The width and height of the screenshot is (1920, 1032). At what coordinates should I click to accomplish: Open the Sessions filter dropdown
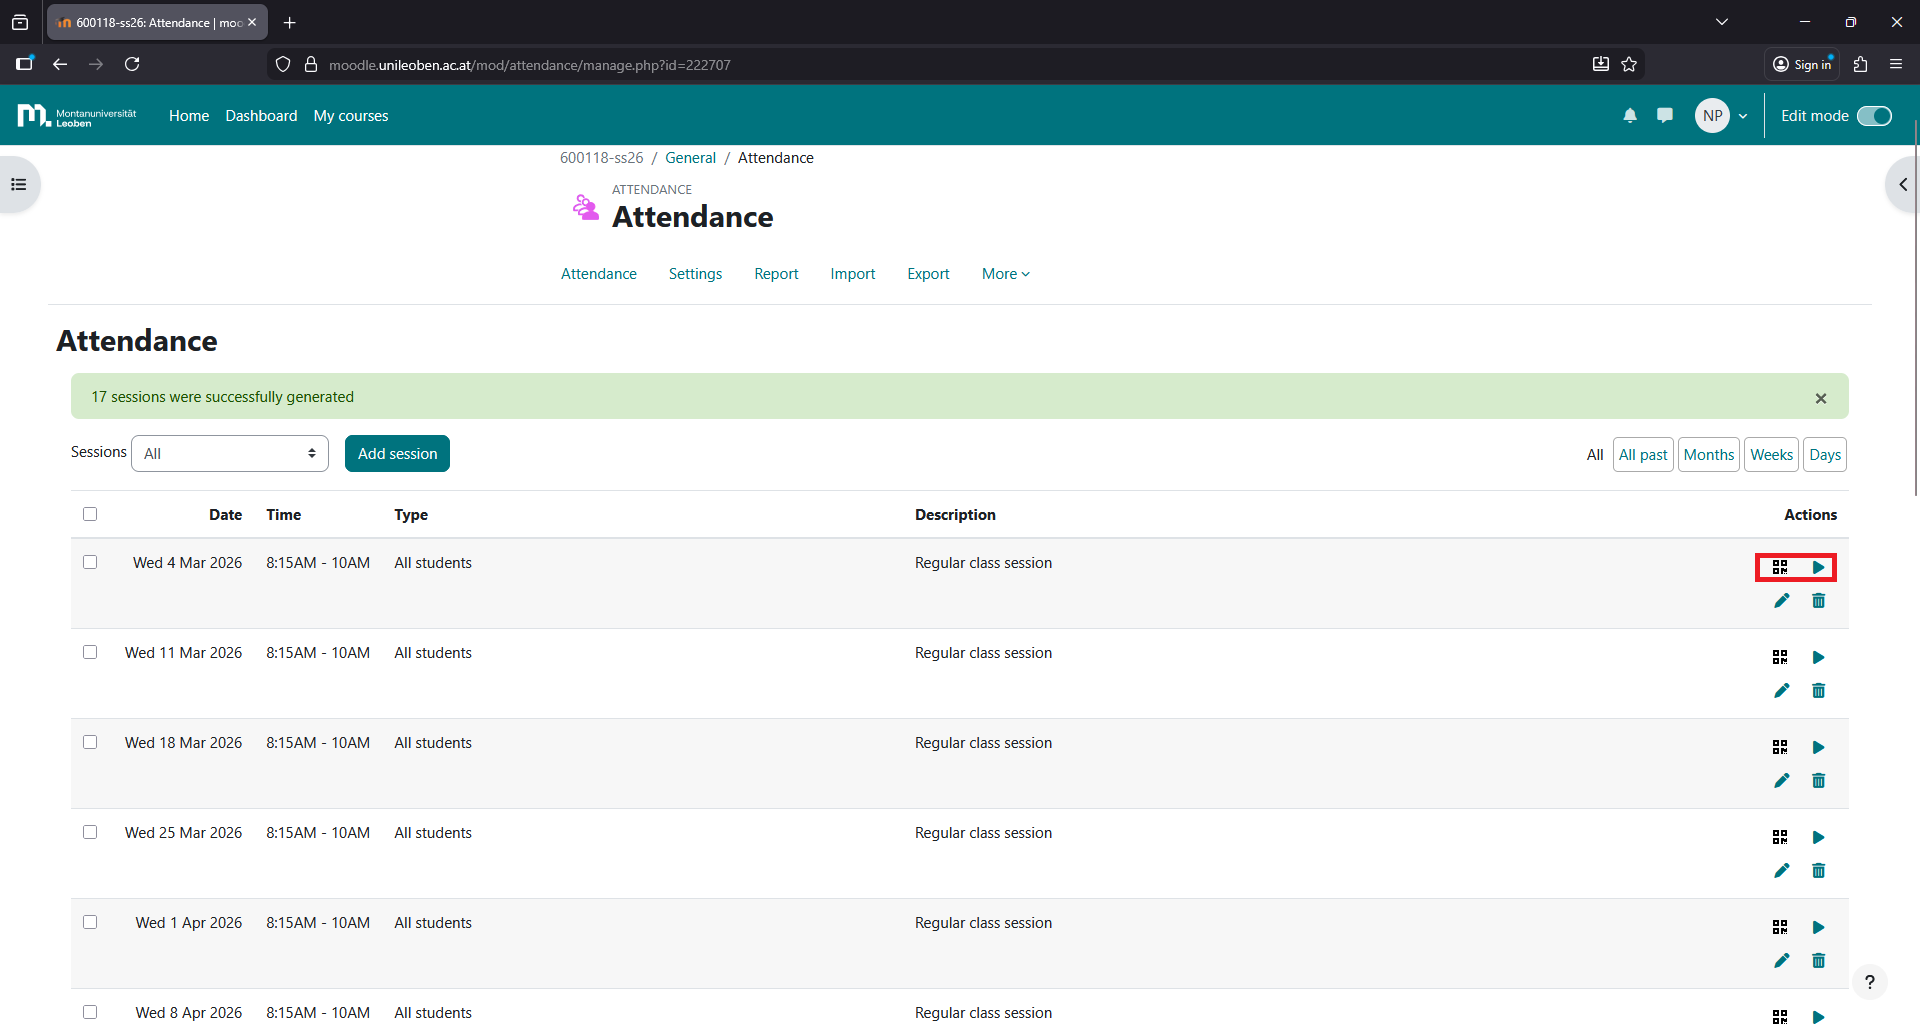[x=230, y=454]
